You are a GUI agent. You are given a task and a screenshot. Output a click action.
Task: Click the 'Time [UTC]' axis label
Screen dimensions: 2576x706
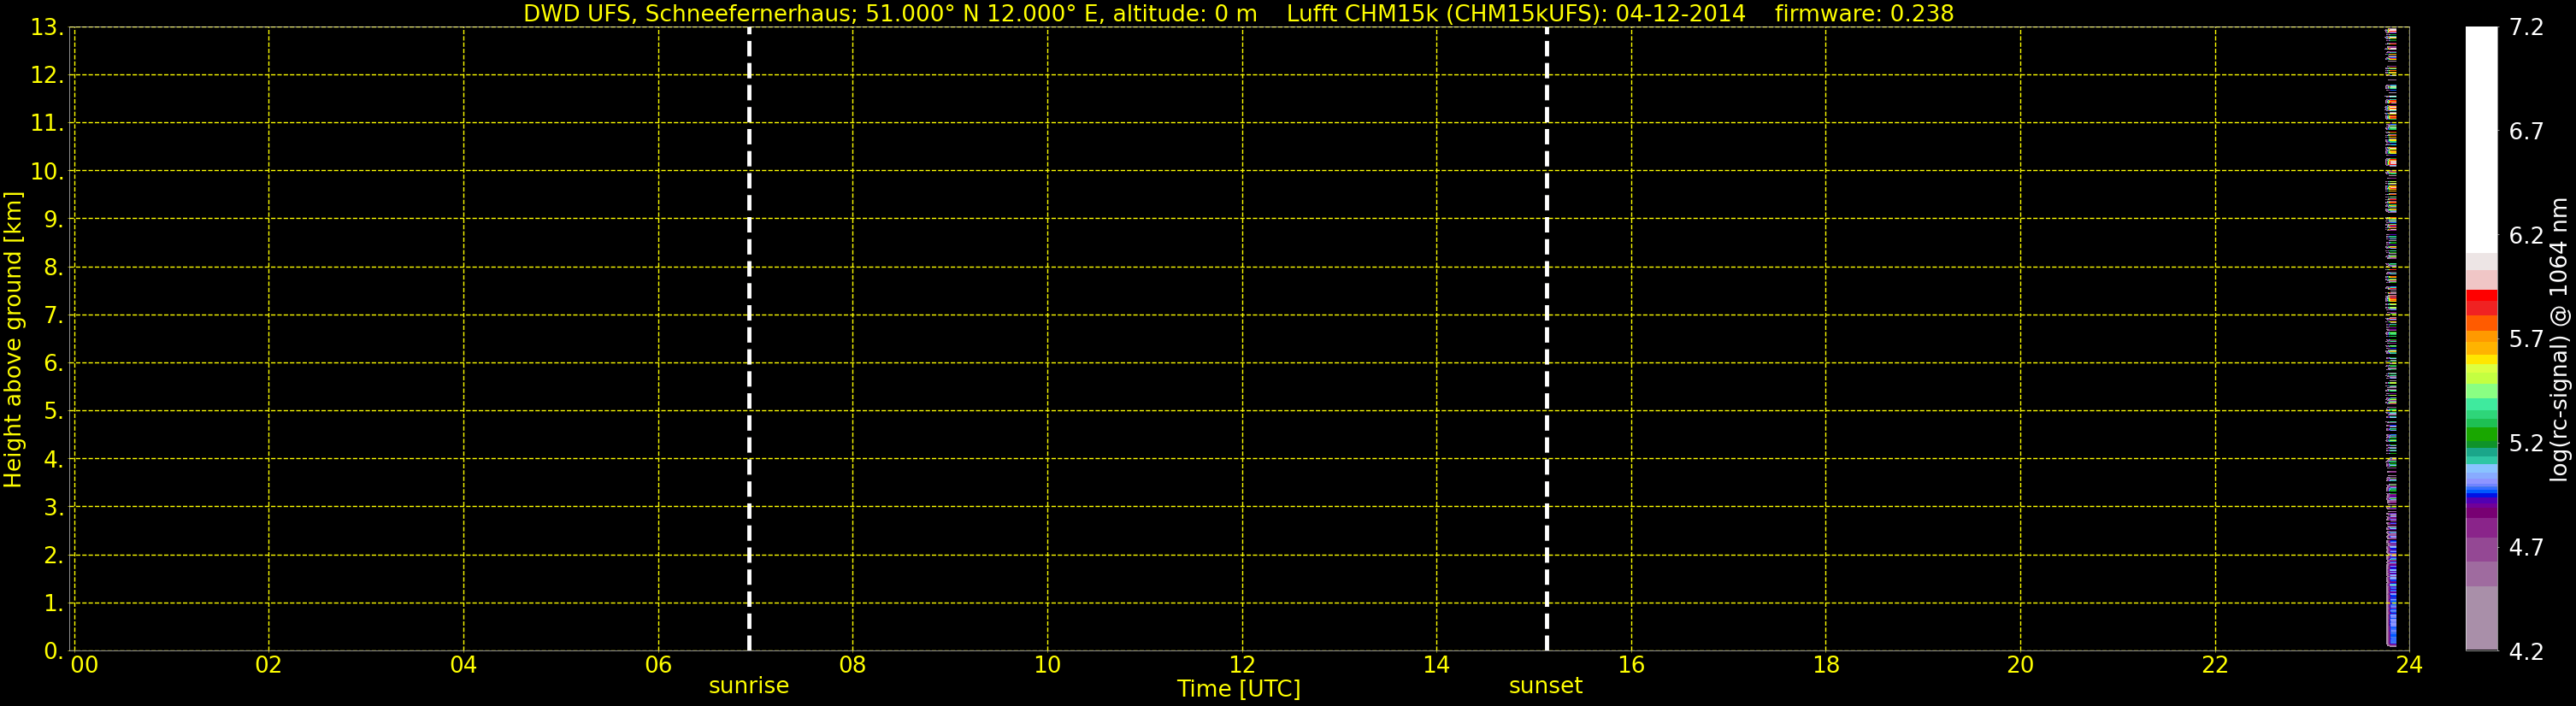tap(1239, 689)
